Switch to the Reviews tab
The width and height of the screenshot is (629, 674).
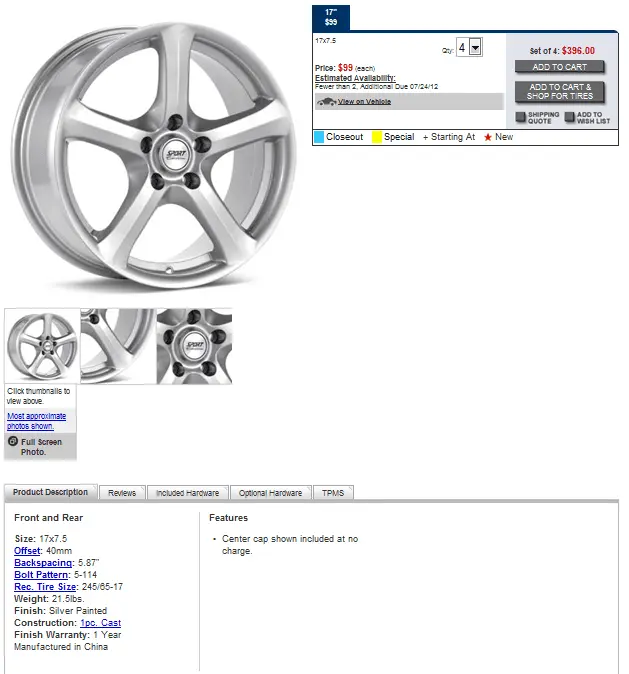[122, 493]
